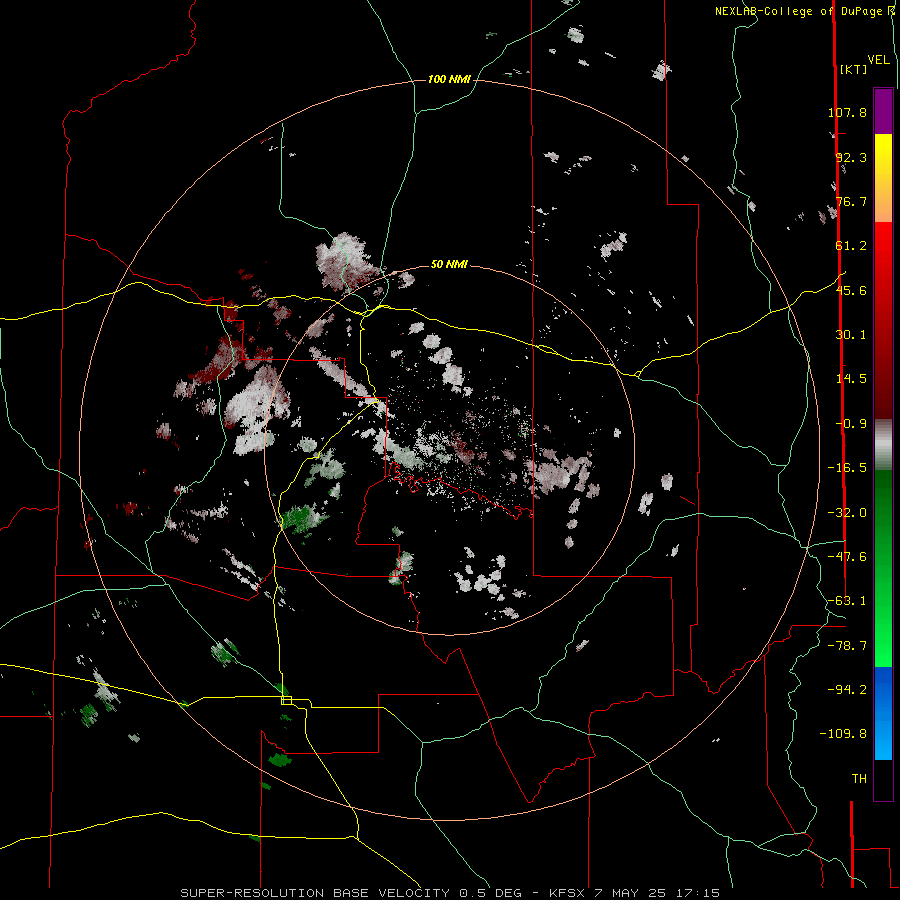Viewport: 900px width, 900px height.
Task: Click the blue segment of the velocity scale
Action: point(883,713)
